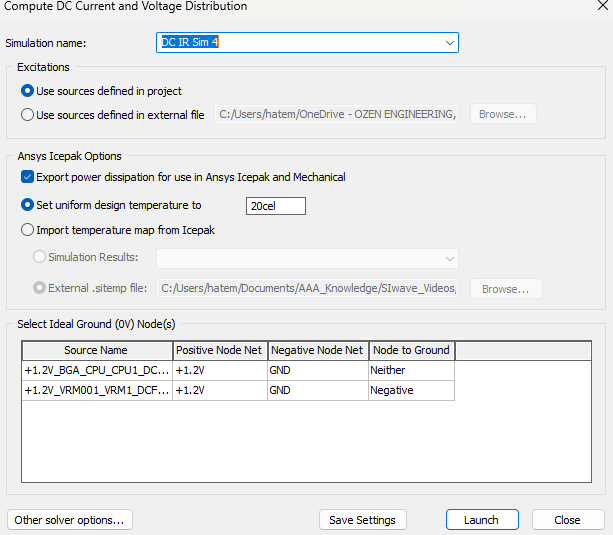
Task: Select the +1.2V_BGA_CPU_CPU1 source row
Action: (96, 370)
